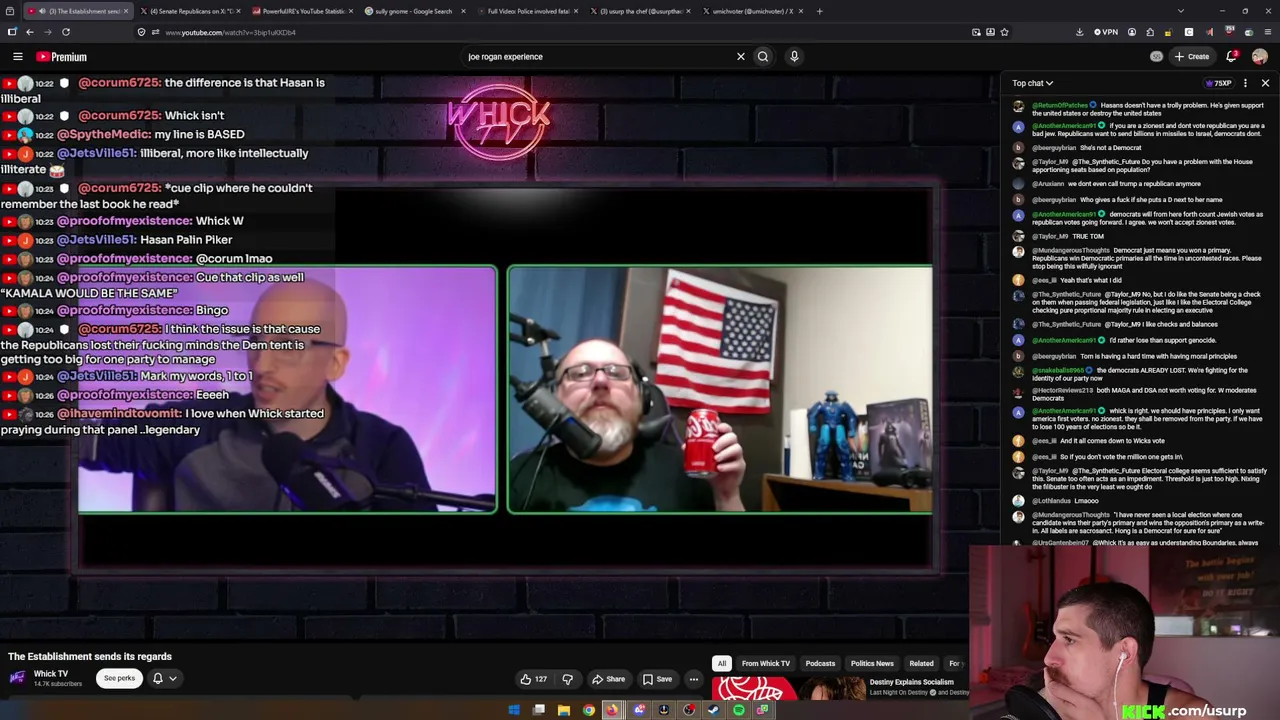Open Windows Start menu
Viewport: 1280px width, 720px height.
[514, 710]
